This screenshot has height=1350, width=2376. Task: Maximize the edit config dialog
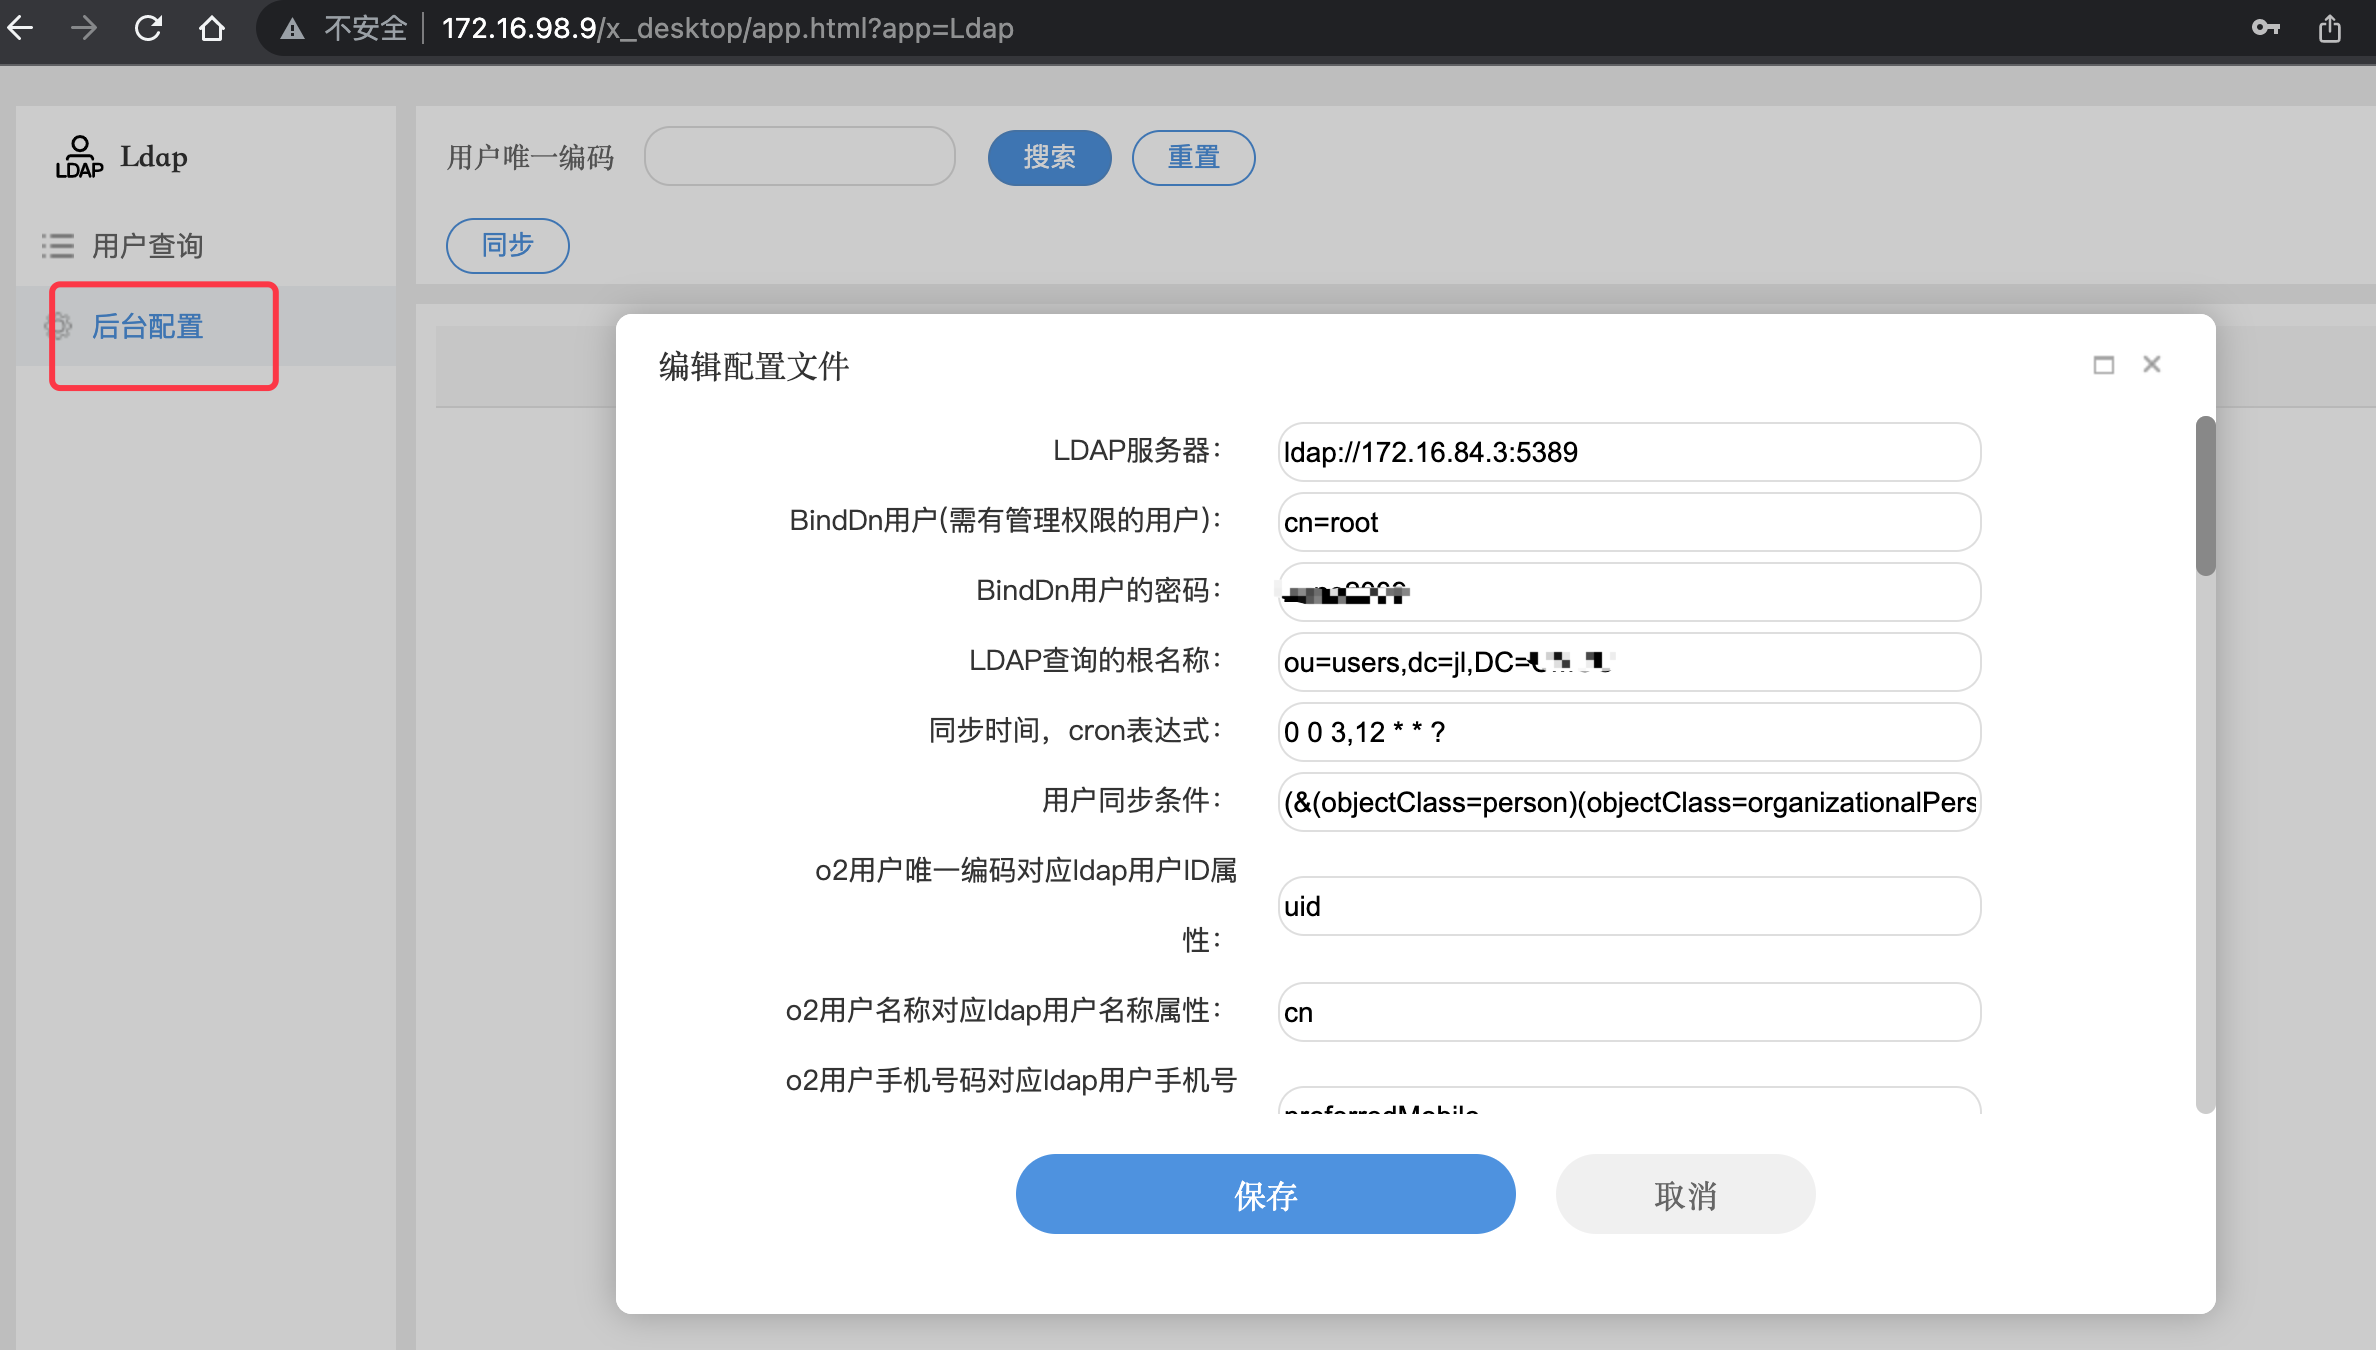[x=2103, y=365]
